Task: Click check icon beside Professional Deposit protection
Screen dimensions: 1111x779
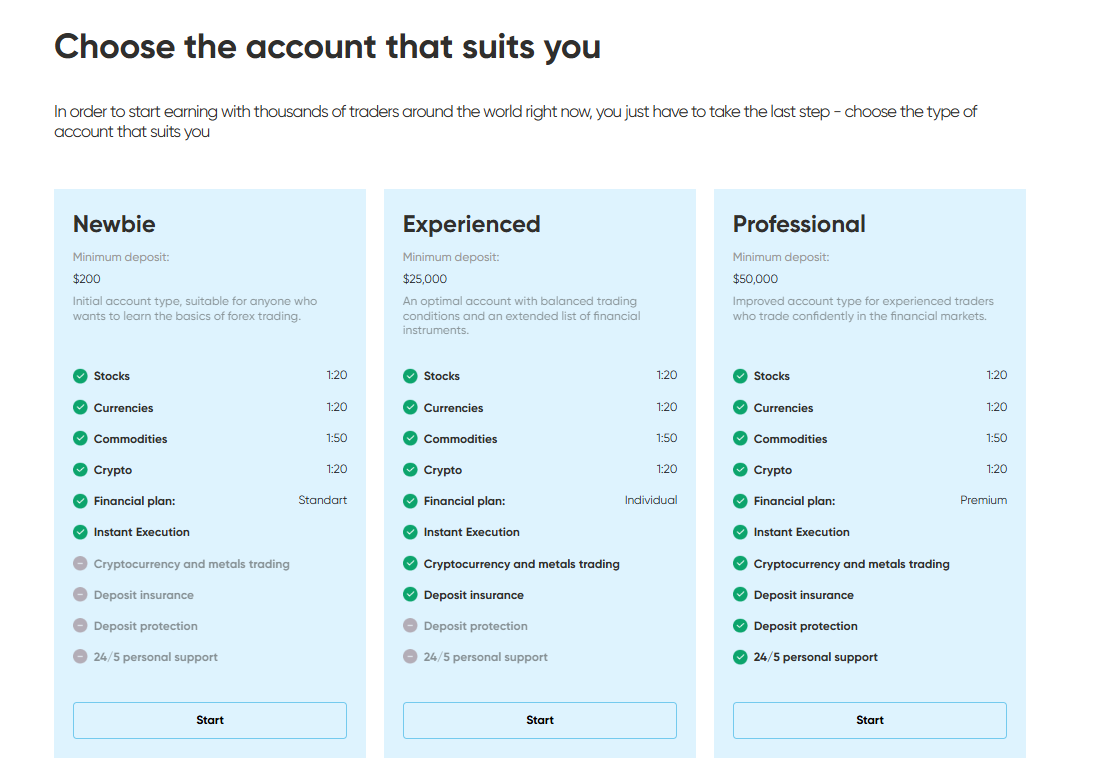Action: pos(740,625)
